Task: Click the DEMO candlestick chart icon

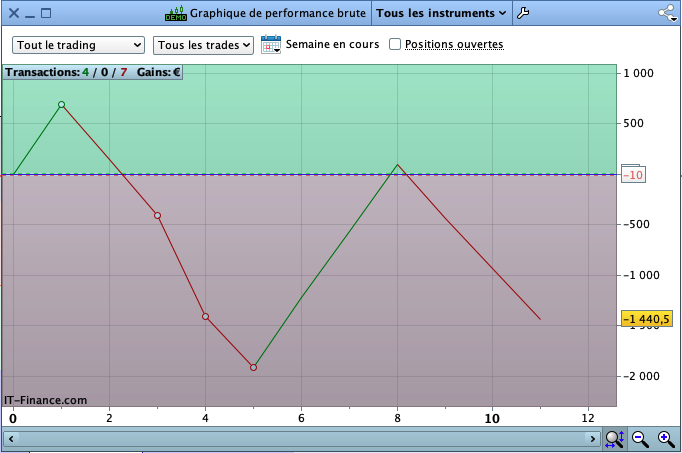Action: (x=176, y=13)
